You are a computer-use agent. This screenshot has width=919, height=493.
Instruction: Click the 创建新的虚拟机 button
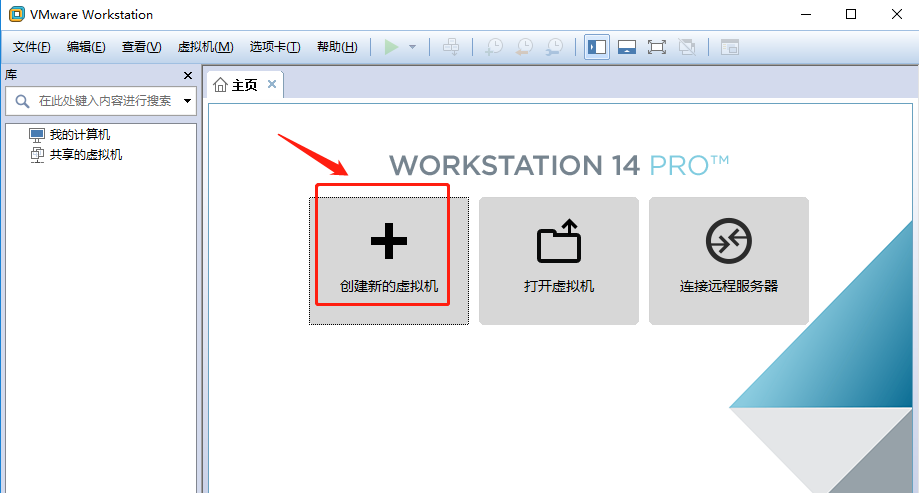389,261
